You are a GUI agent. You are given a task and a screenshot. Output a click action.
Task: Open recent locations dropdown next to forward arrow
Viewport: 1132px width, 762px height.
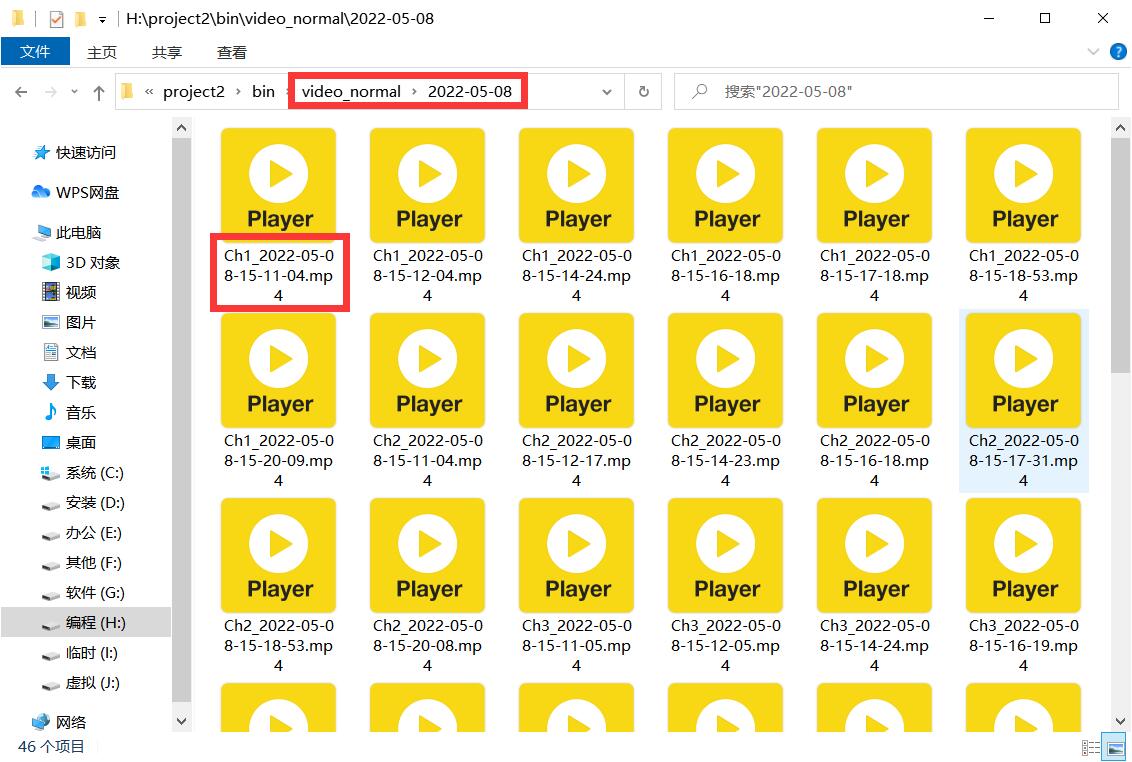click(x=75, y=92)
